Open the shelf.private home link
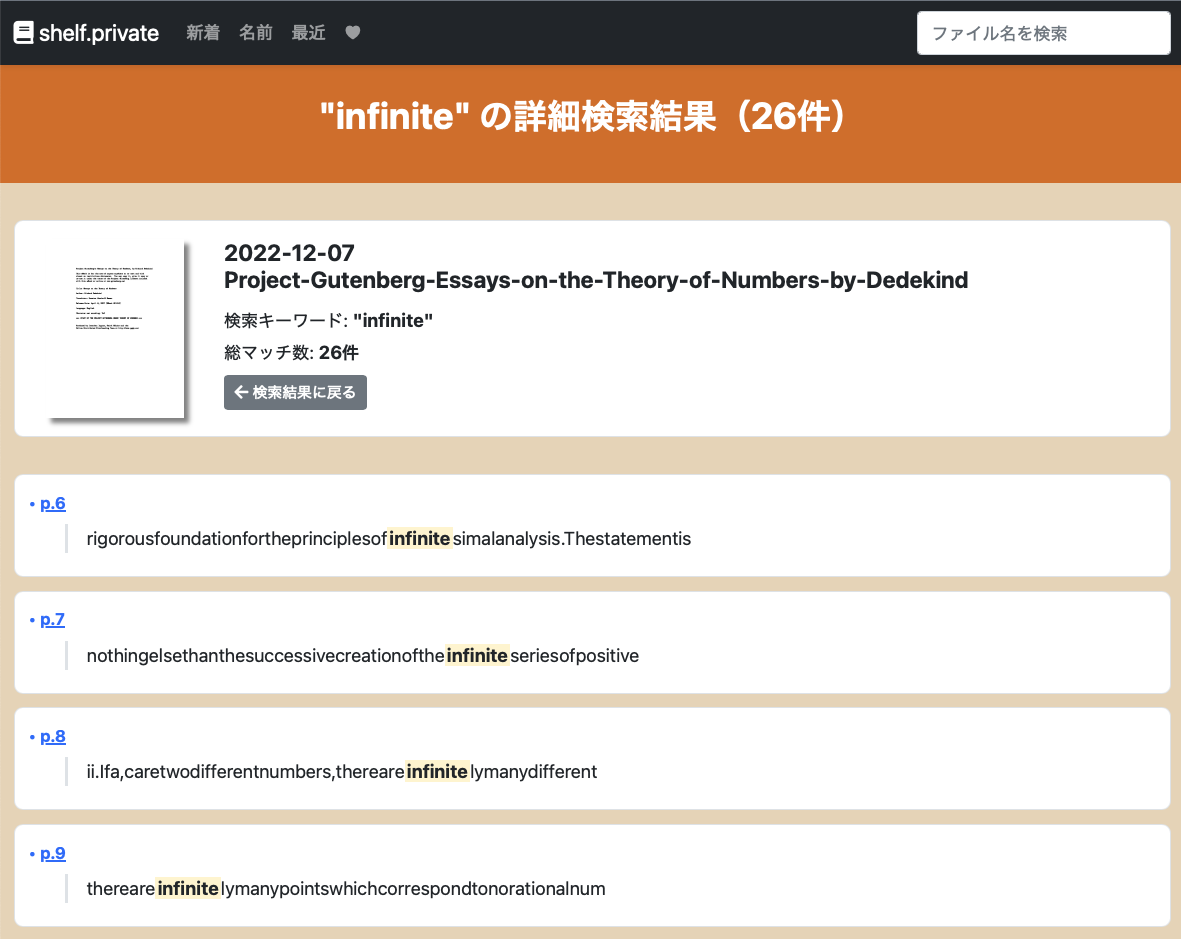Viewport: 1181px width, 939px height. click(87, 32)
